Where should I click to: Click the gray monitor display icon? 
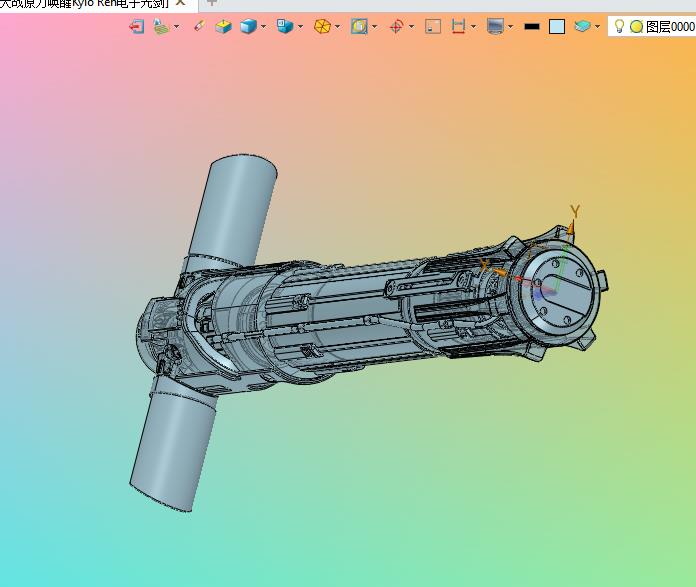pyautogui.click(x=495, y=27)
